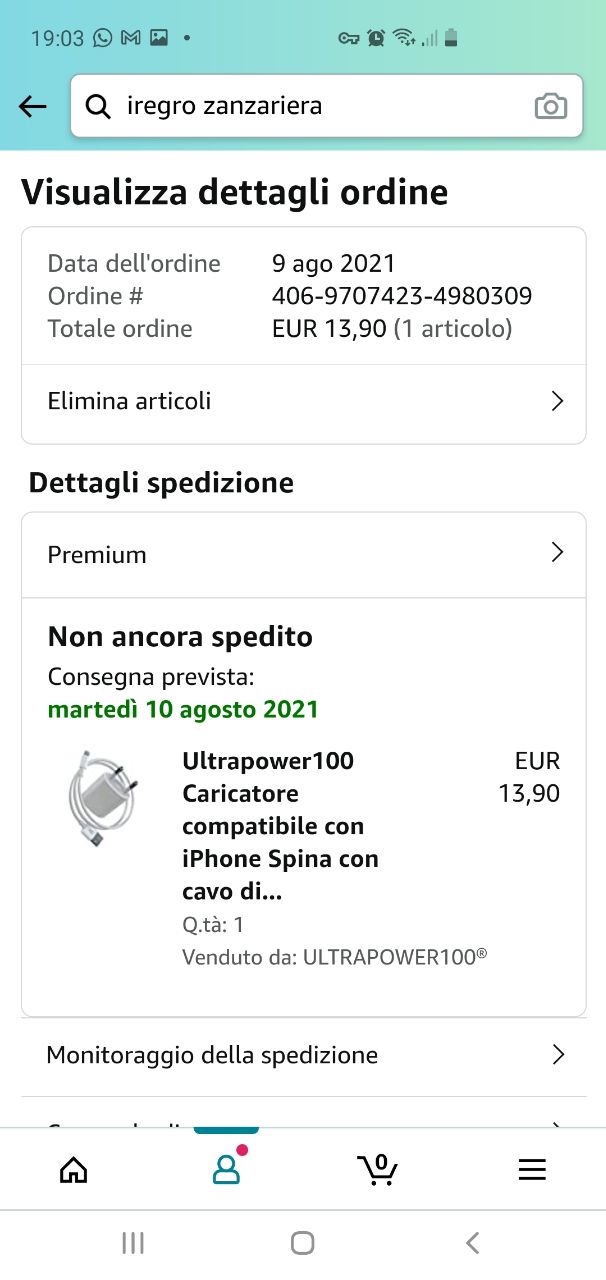
Task: Tap the magnifying glass search icon
Action: pyautogui.click(x=98, y=106)
